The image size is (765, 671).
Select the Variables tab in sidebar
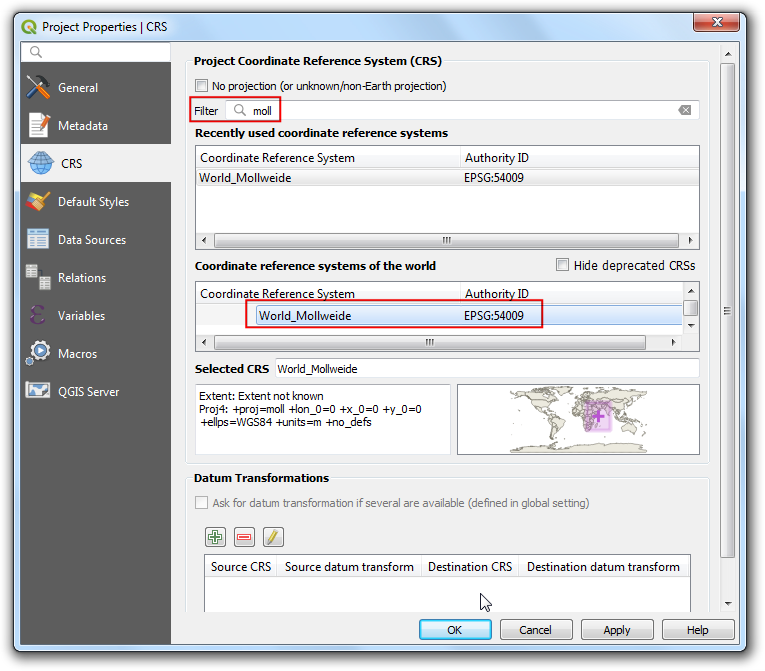[81, 316]
